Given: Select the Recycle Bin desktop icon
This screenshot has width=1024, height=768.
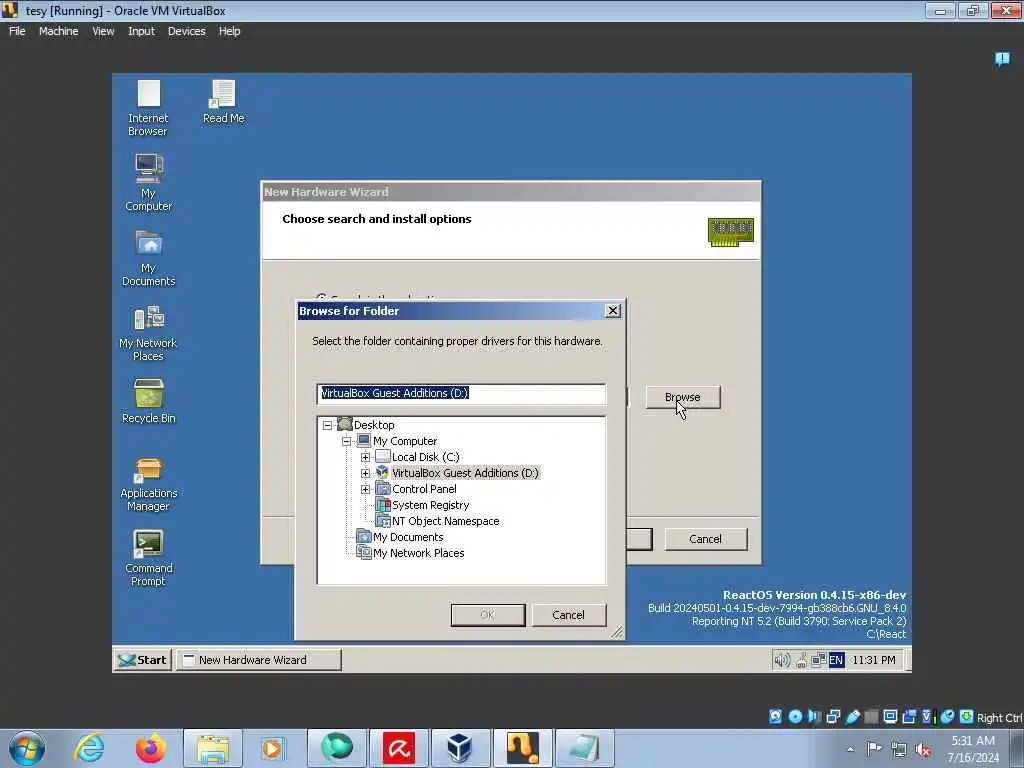Looking at the screenshot, I should (148, 401).
